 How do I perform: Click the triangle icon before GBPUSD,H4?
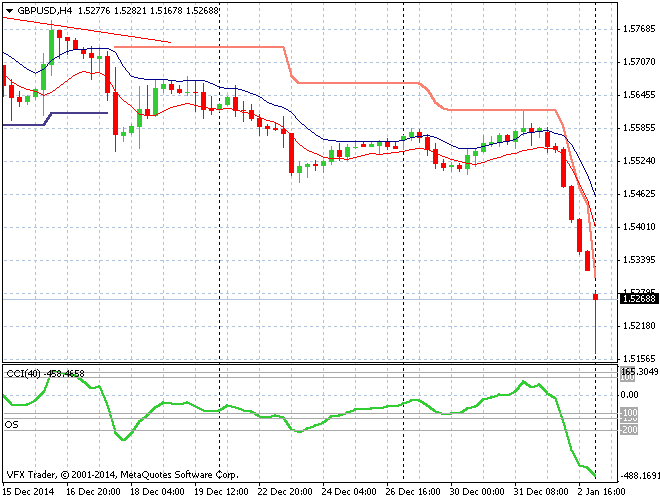(x=9, y=9)
